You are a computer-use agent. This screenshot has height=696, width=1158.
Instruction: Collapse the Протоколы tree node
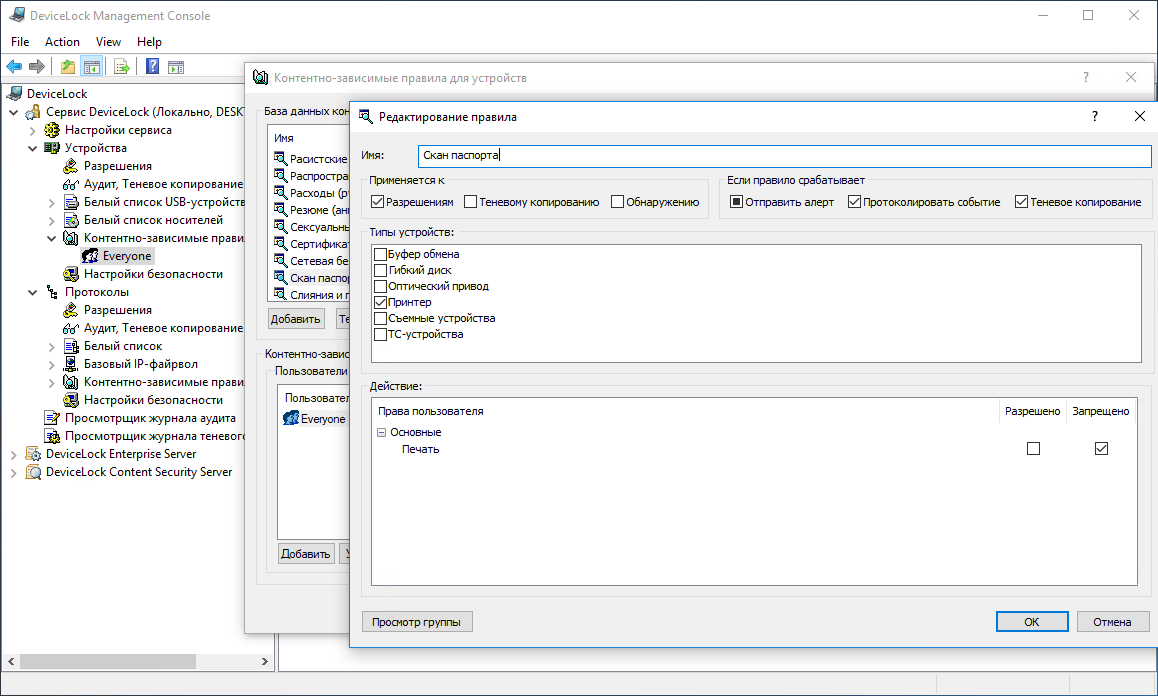coord(32,292)
